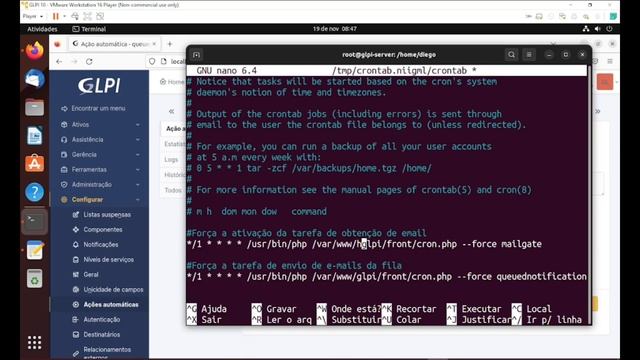Open the Geral configuration entry

click(x=91, y=275)
